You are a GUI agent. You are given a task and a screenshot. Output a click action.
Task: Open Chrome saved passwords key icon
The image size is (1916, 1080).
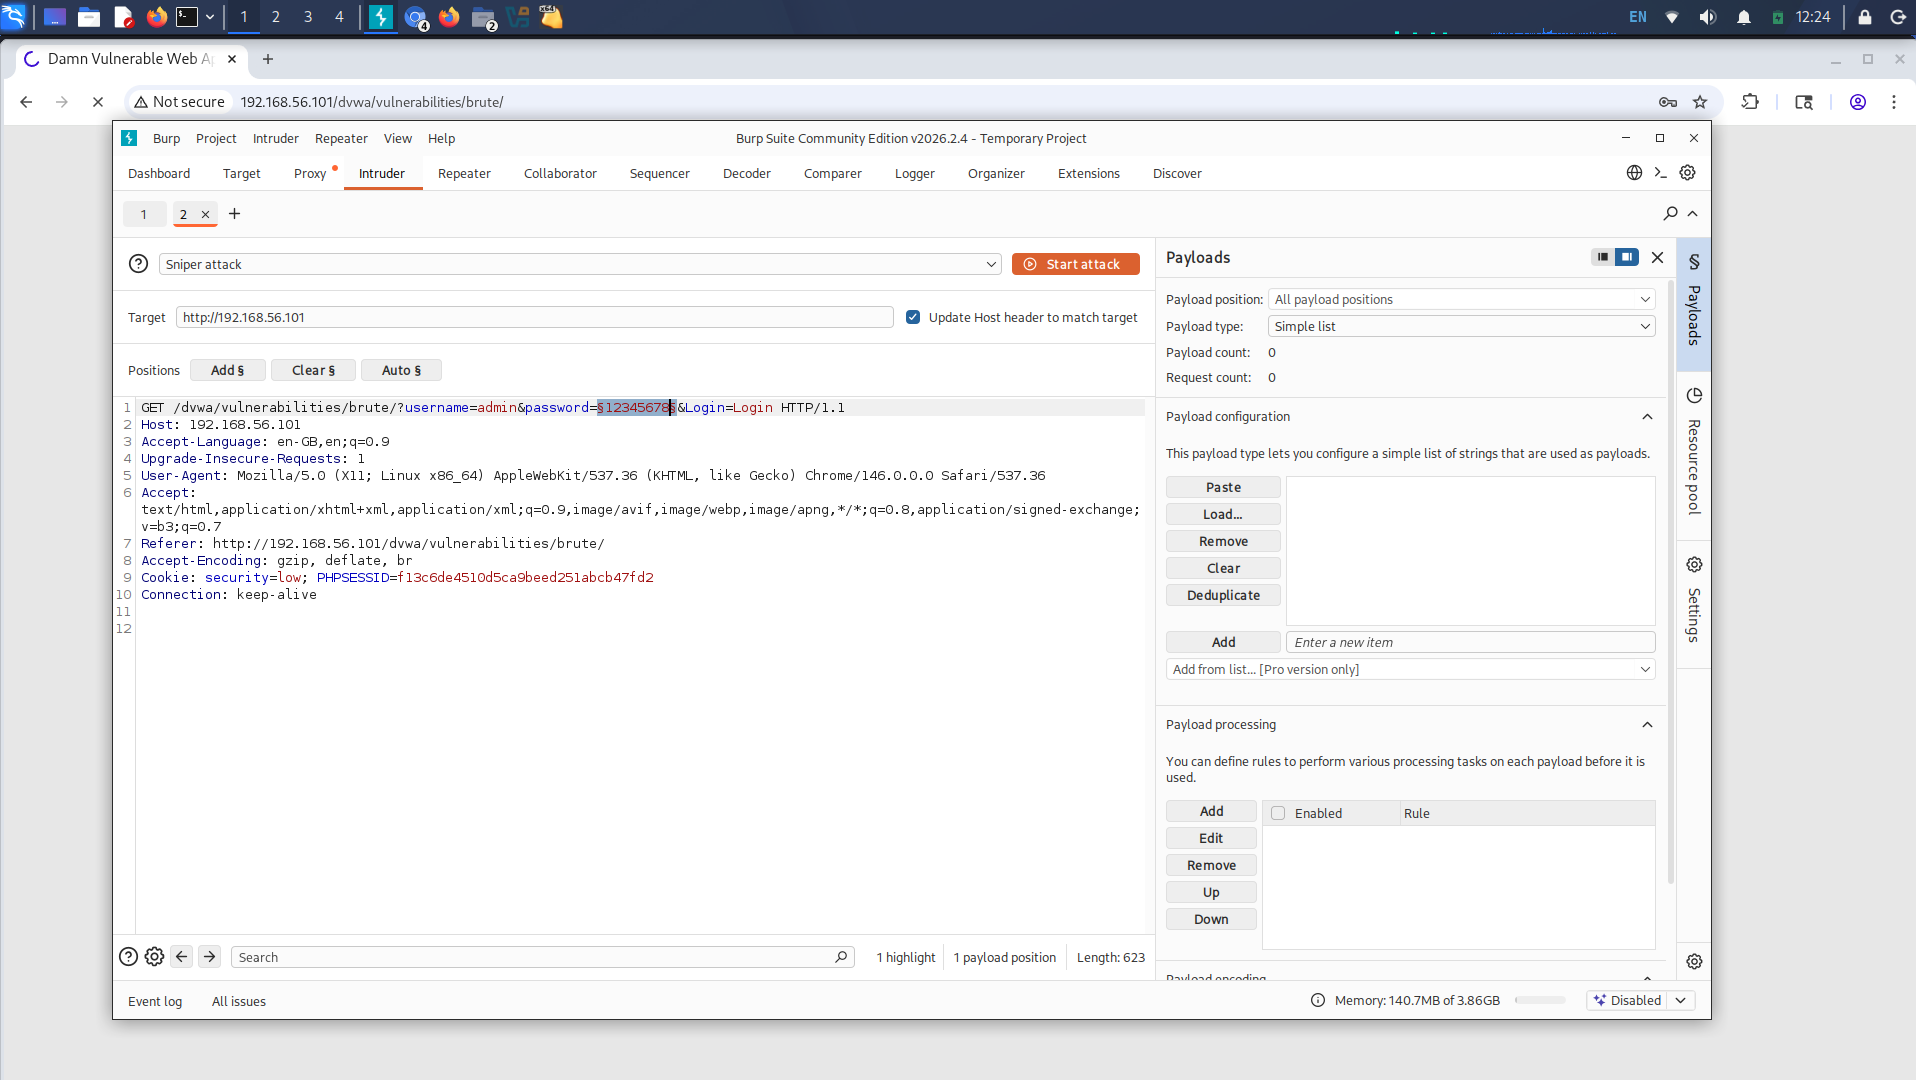point(1668,102)
